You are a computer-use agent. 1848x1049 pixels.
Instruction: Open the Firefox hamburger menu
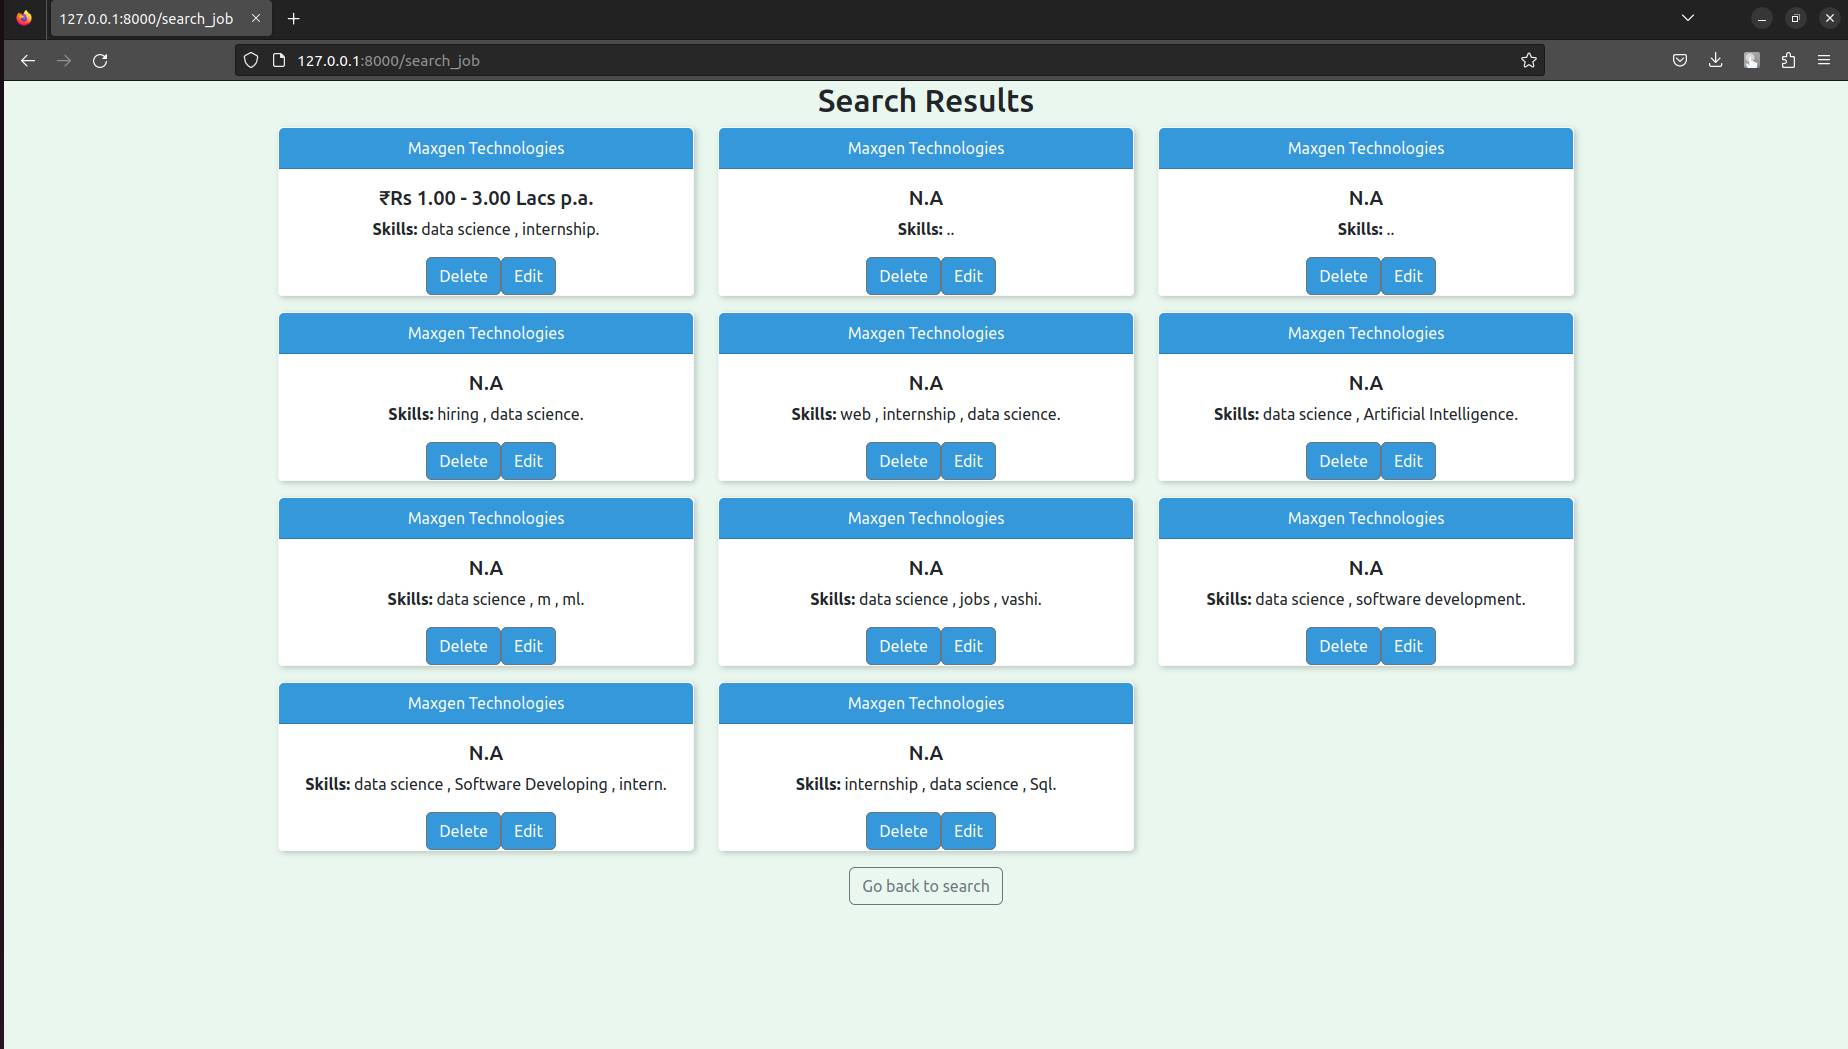pyautogui.click(x=1824, y=61)
